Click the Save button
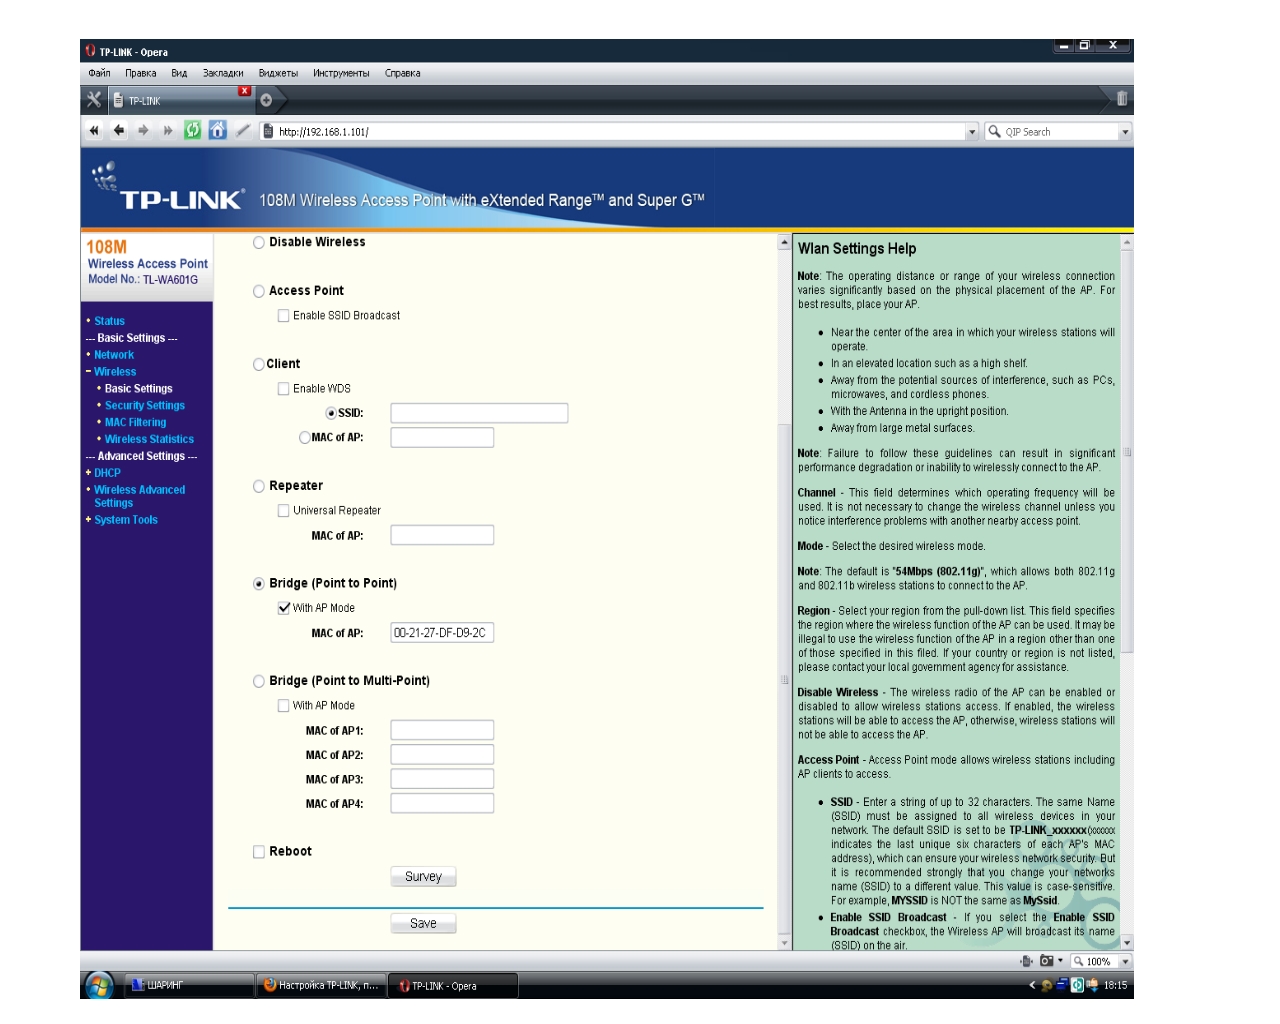The width and height of the screenshot is (1280, 1024). click(x=423, y=924)
